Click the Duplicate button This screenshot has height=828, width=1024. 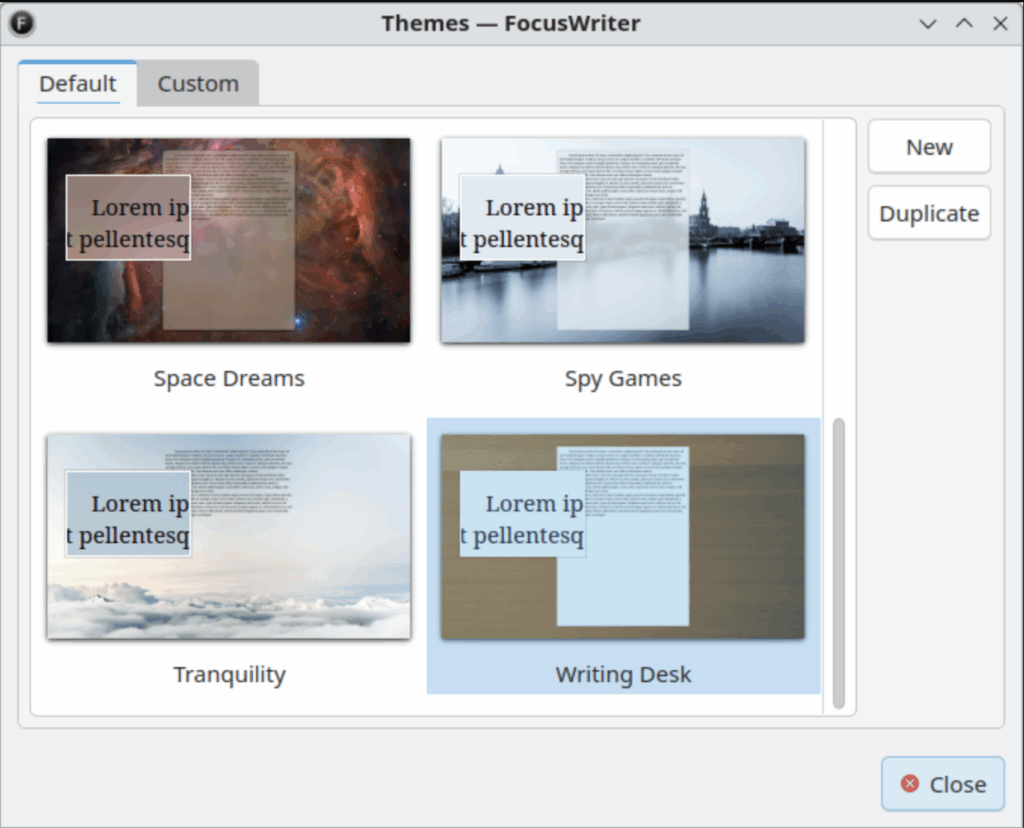coord(929,213)
